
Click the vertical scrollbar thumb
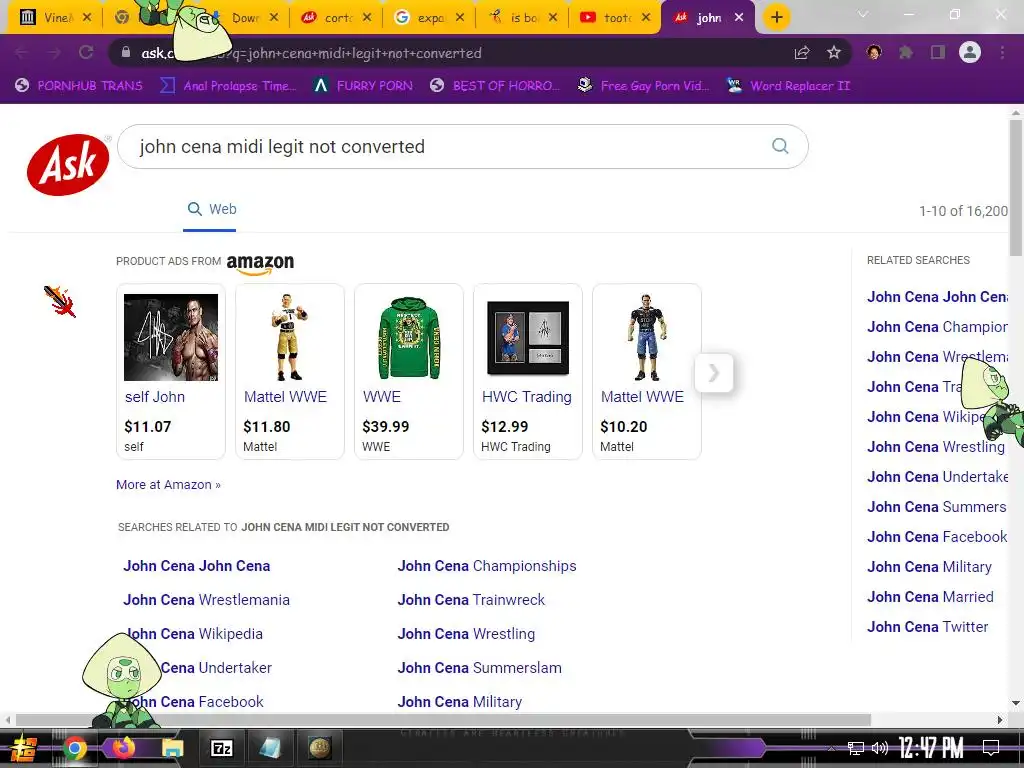tap(1016, 187)
